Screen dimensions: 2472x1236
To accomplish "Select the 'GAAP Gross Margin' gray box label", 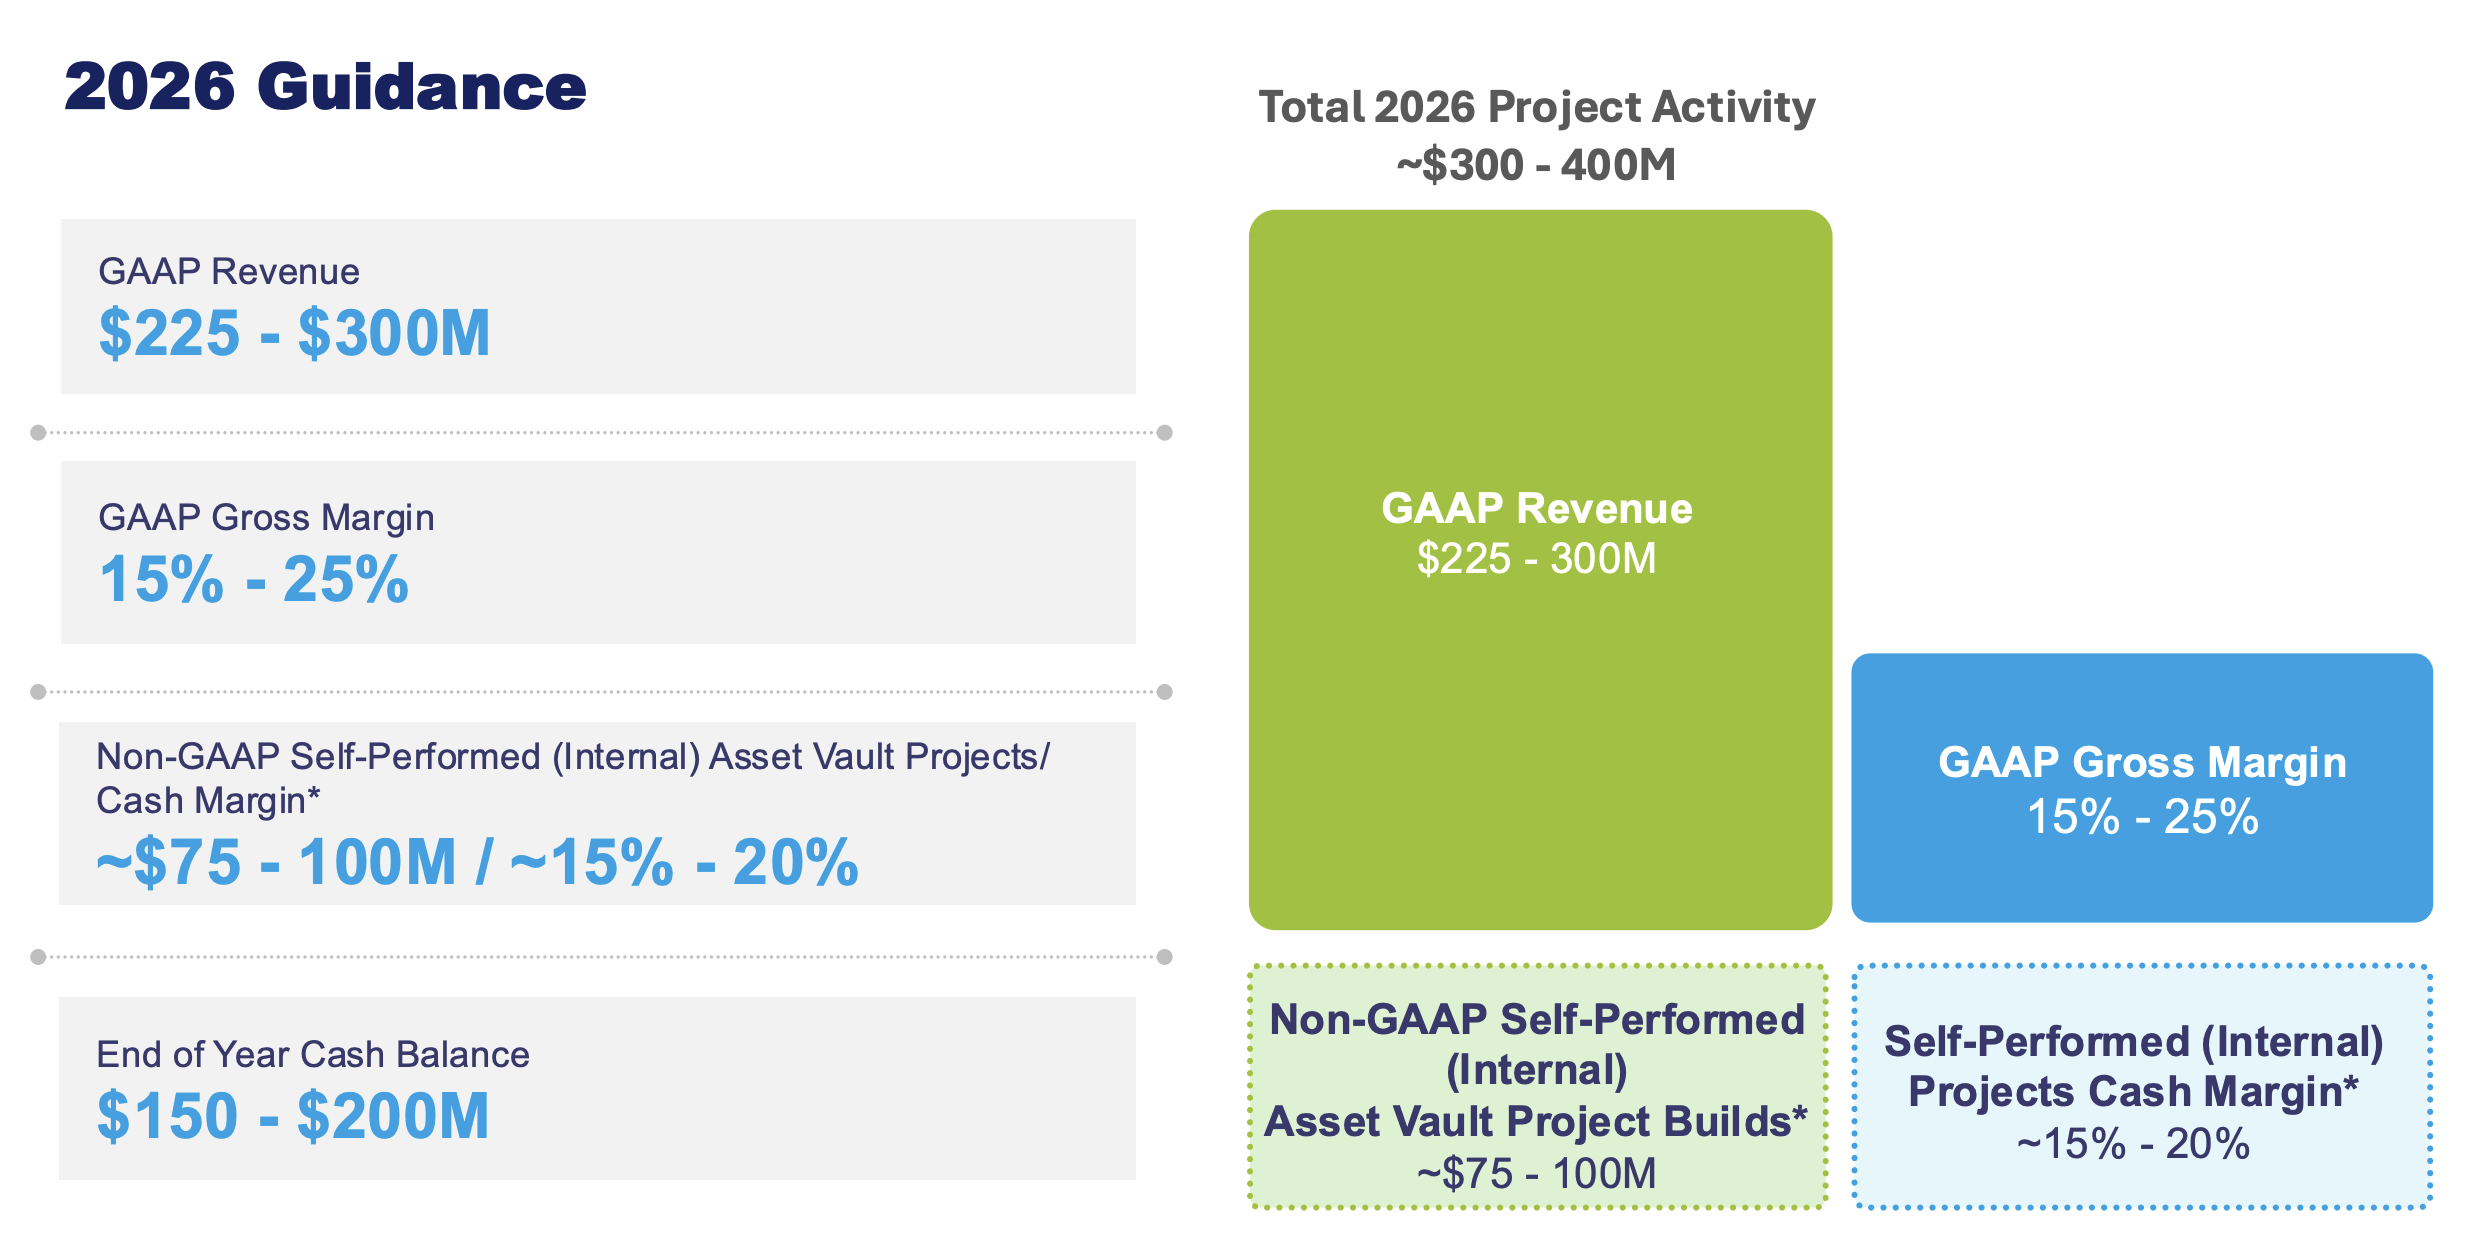I will tap(266, 518).
